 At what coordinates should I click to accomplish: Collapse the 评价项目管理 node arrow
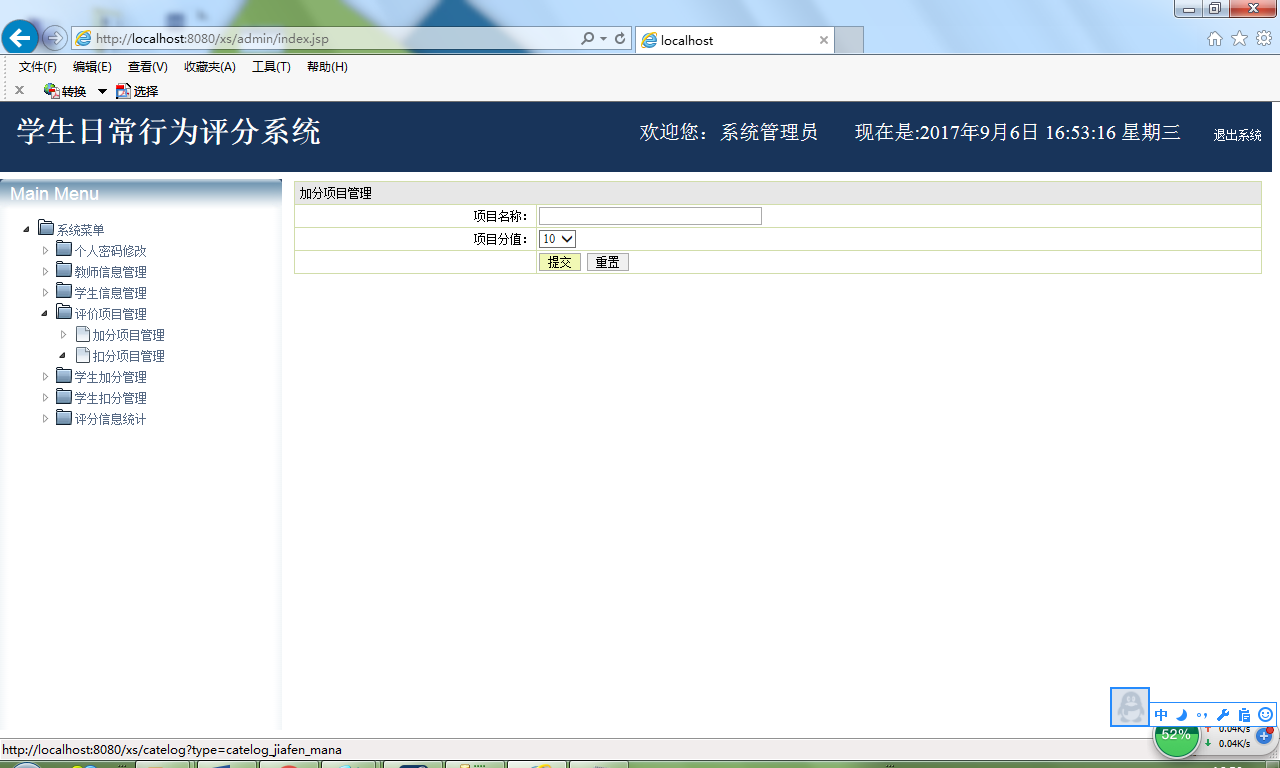[x=45, y=313]
